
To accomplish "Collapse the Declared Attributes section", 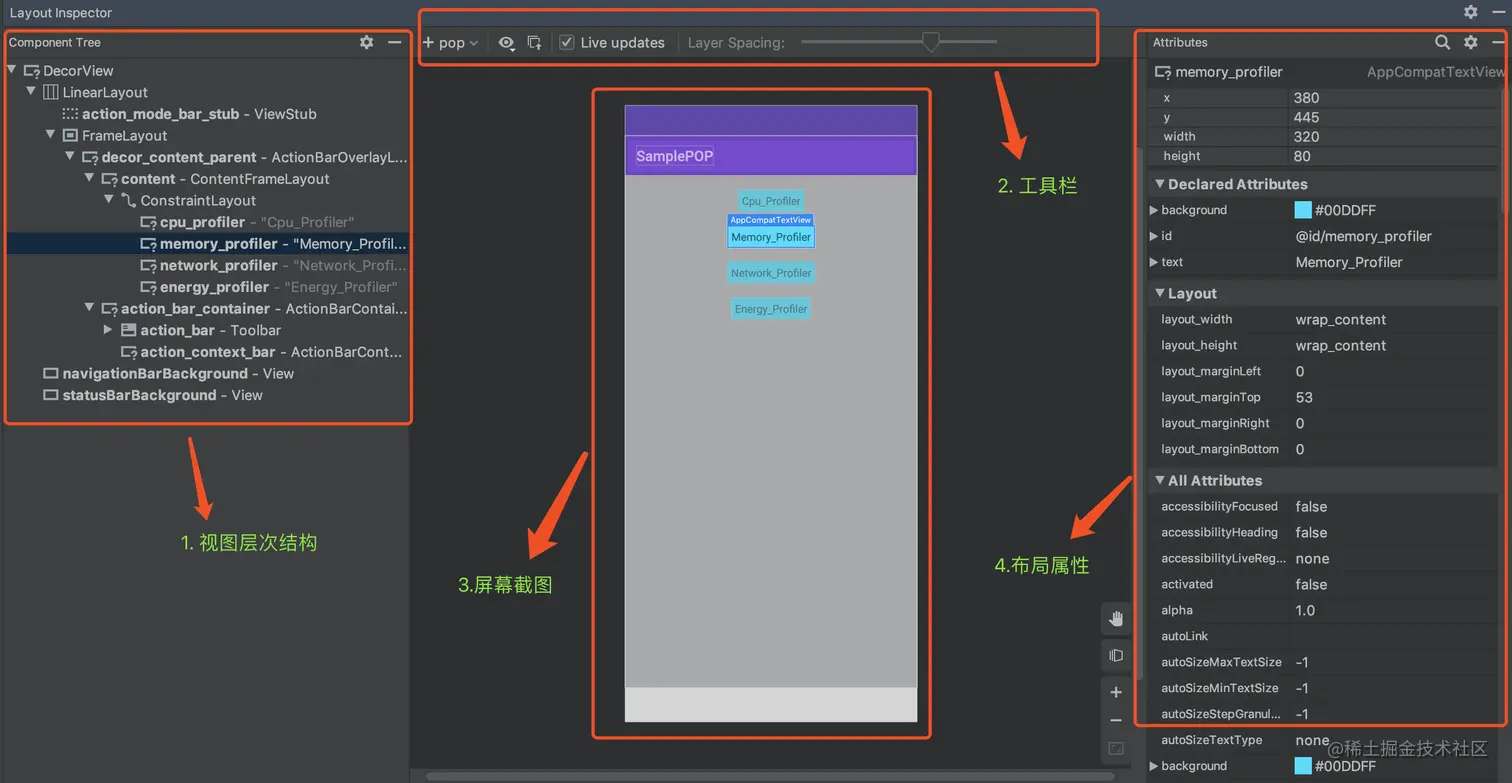I will pyautogui.click(x=1161, y=184).
